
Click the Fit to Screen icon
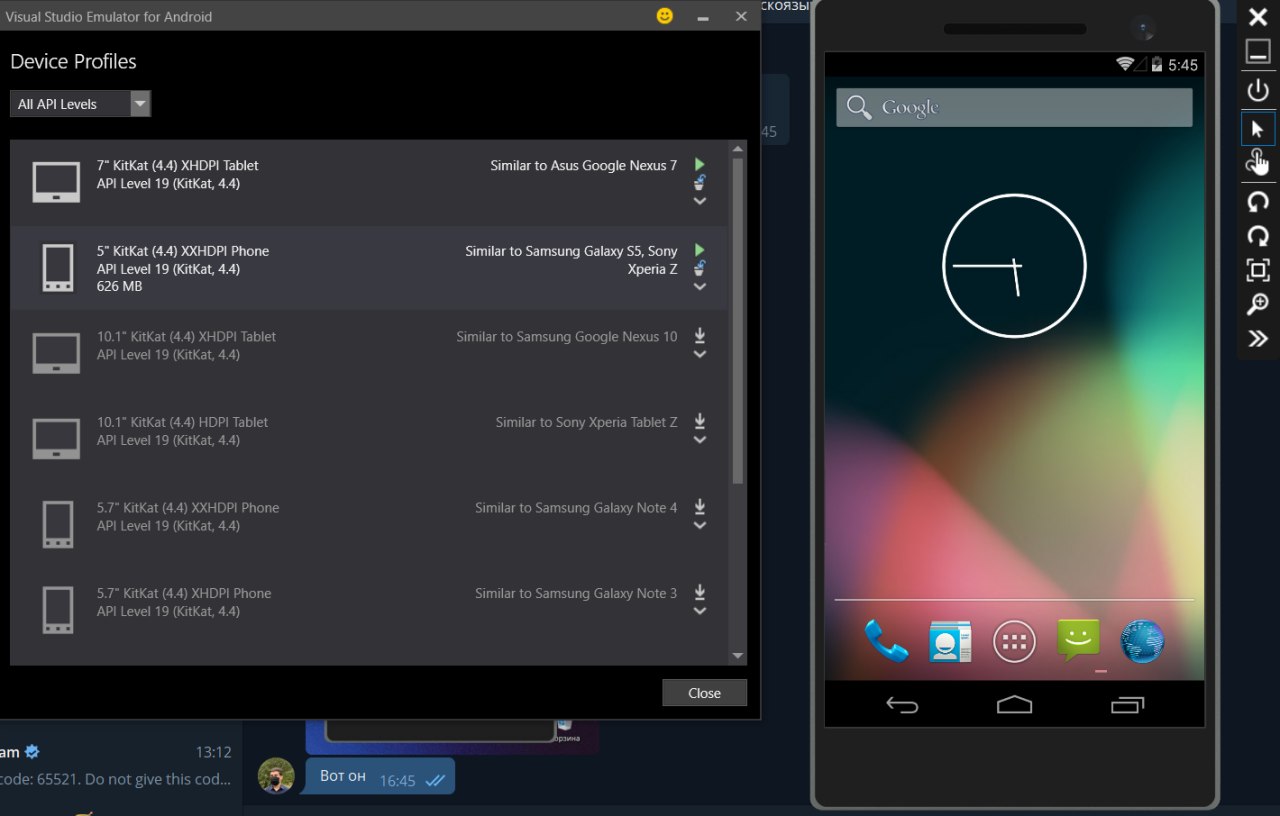(1258, 270)
